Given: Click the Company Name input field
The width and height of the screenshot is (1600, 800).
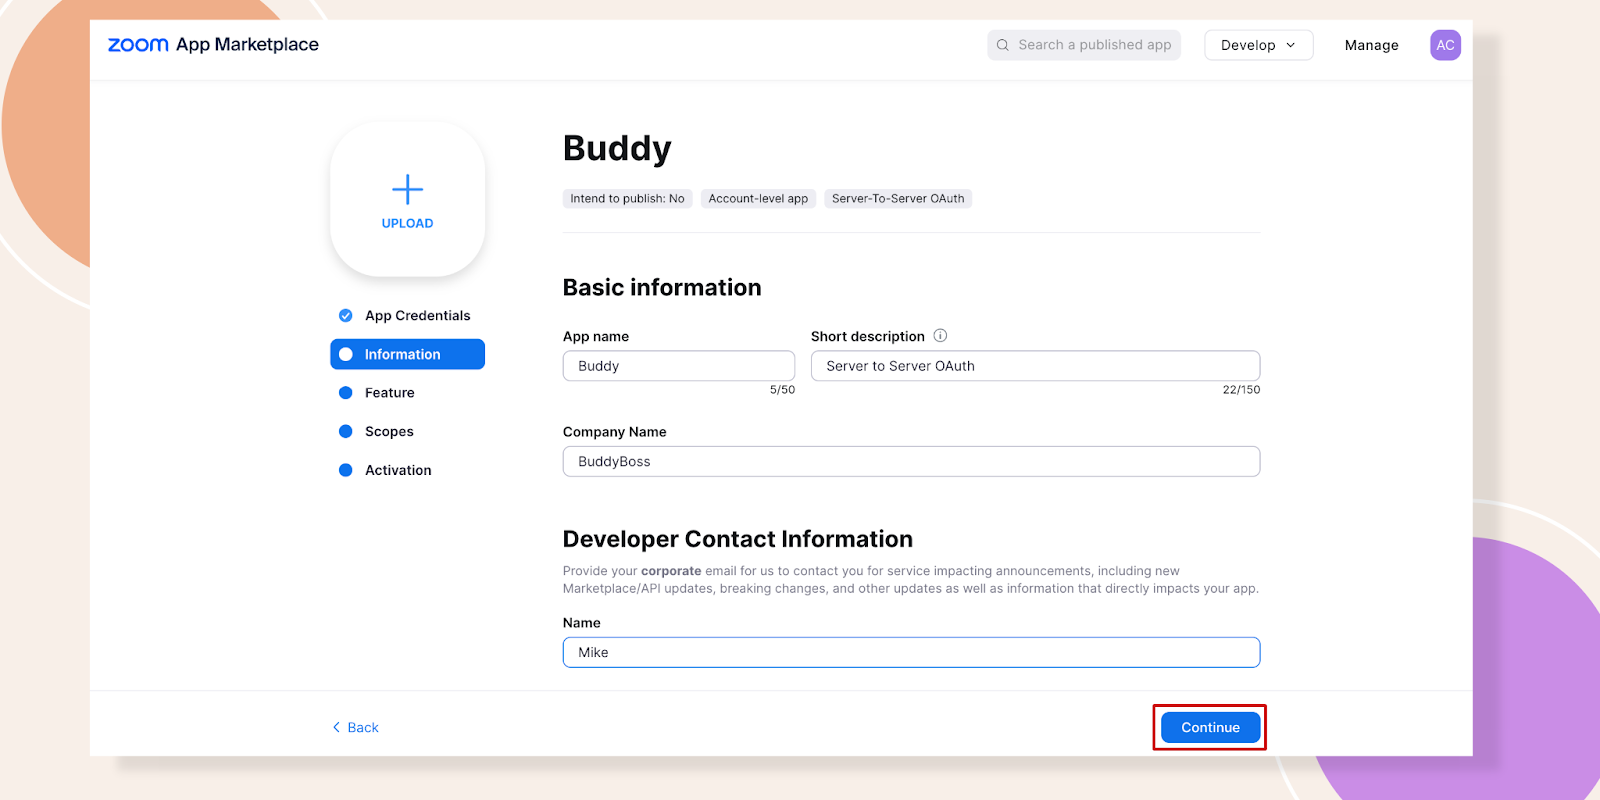Looking at the screenshot, I should [911, 462].
